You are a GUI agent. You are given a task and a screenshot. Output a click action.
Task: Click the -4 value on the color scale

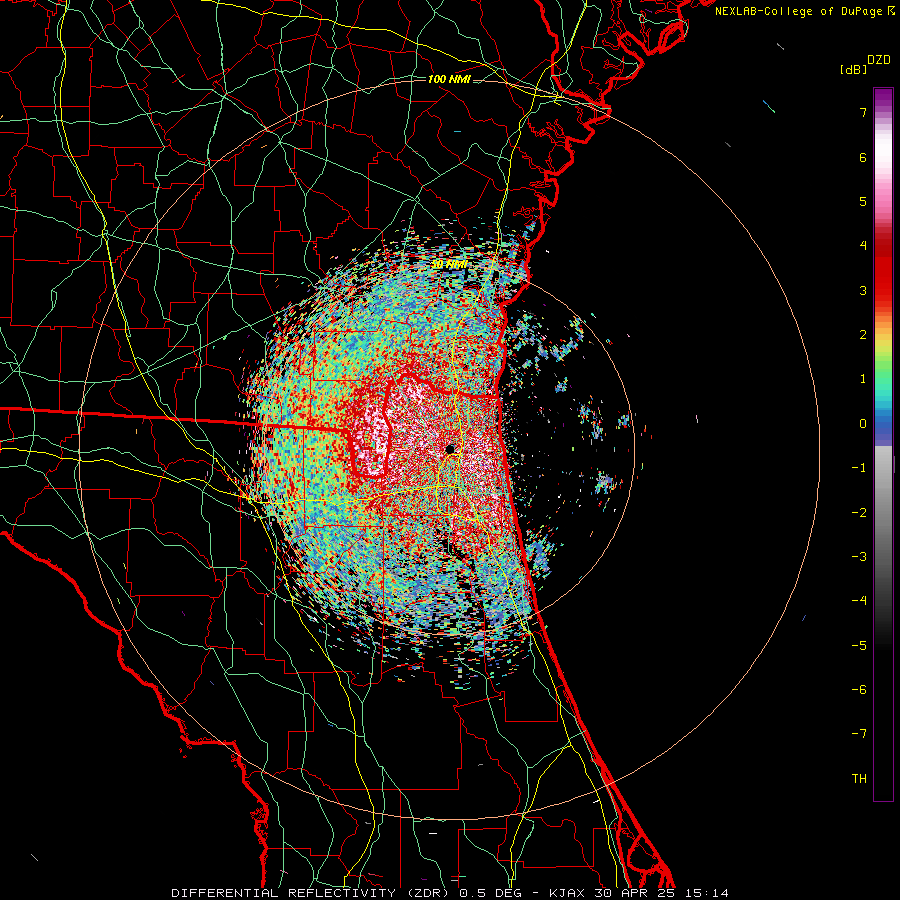click(x=859, y=601)
